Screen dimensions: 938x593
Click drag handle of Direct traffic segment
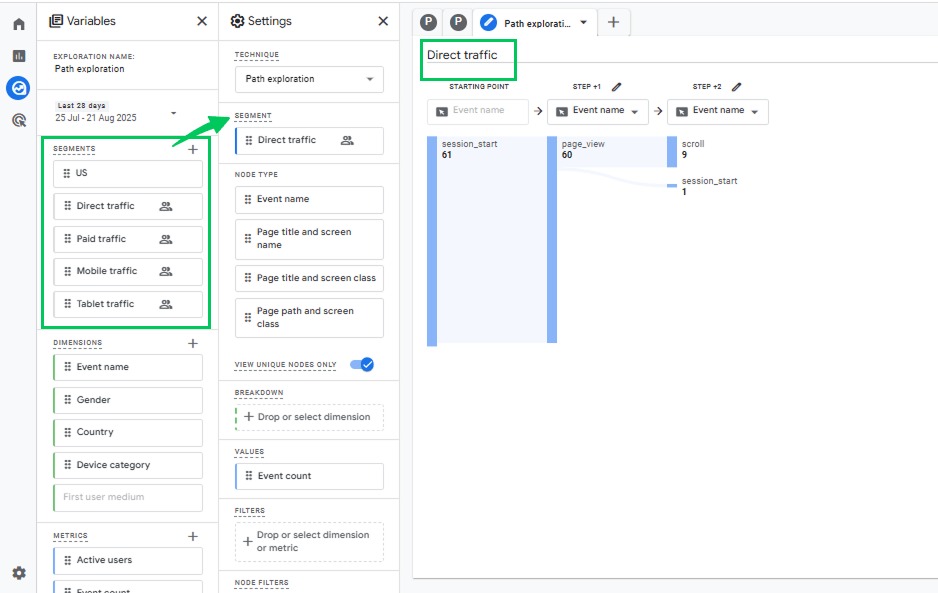(67, 206)
